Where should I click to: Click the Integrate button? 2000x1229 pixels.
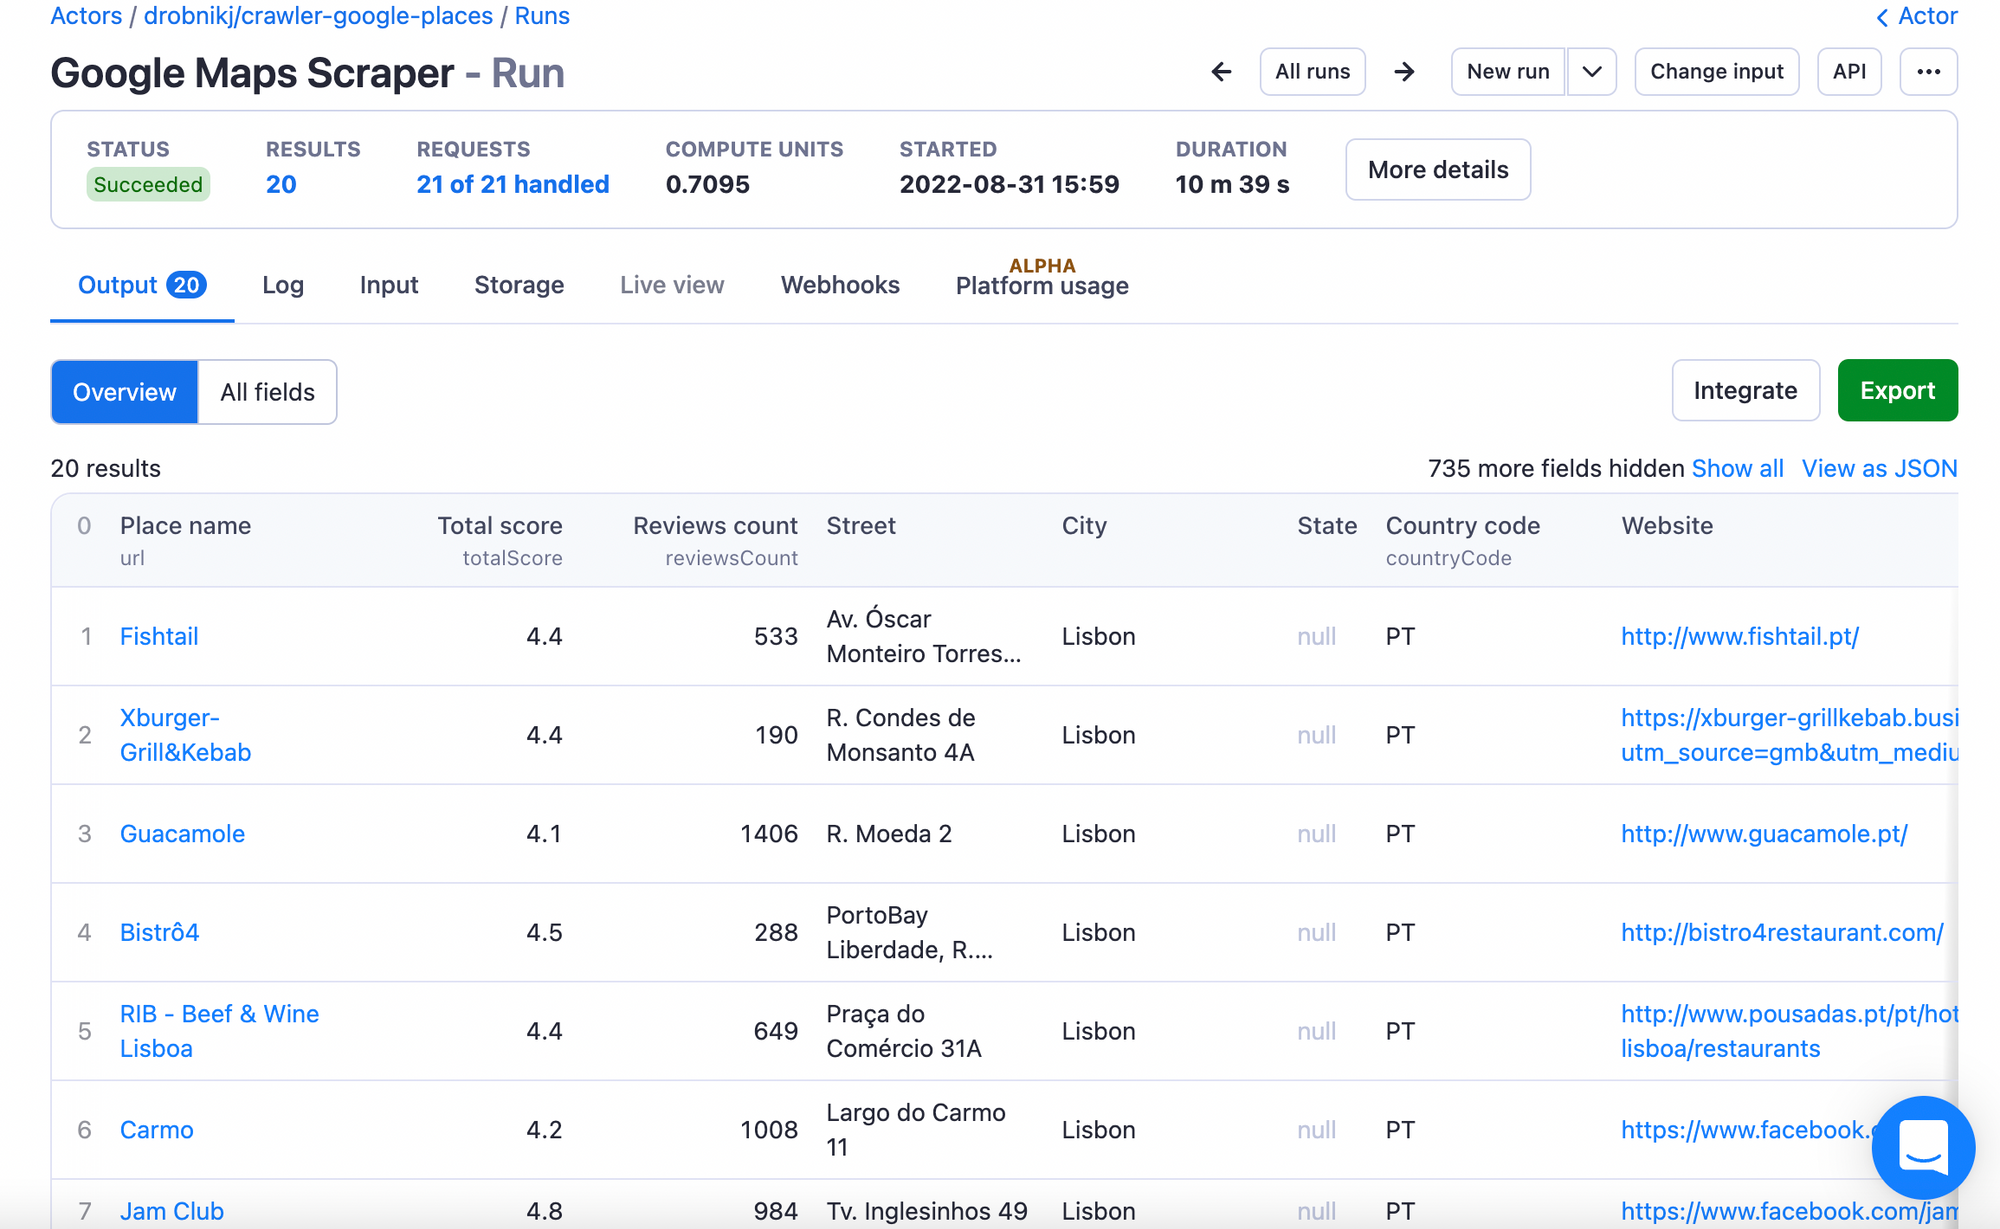click(1745, 390)
